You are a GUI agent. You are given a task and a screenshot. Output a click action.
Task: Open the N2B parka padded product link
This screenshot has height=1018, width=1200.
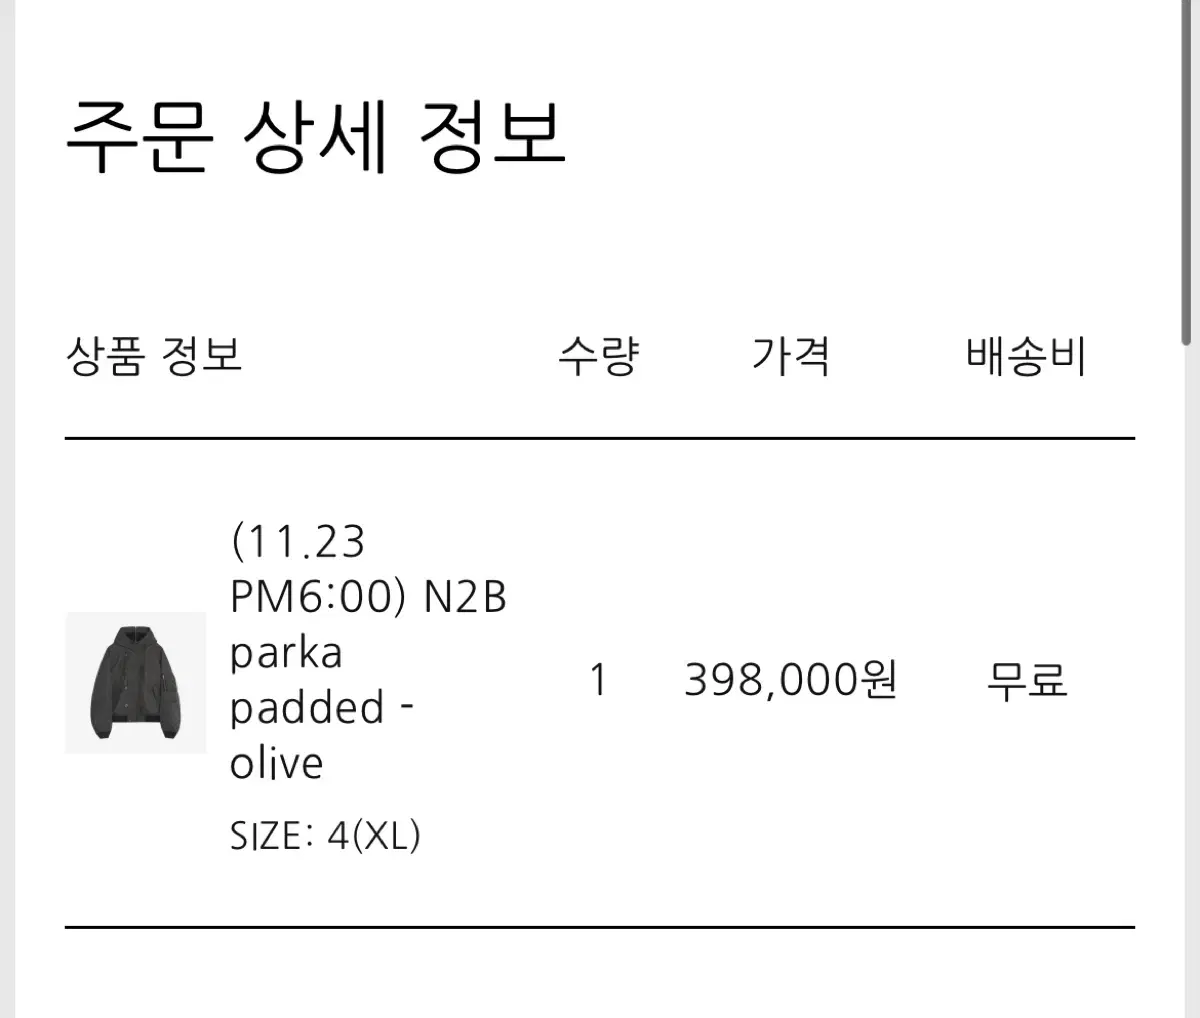tap(368, 652)
